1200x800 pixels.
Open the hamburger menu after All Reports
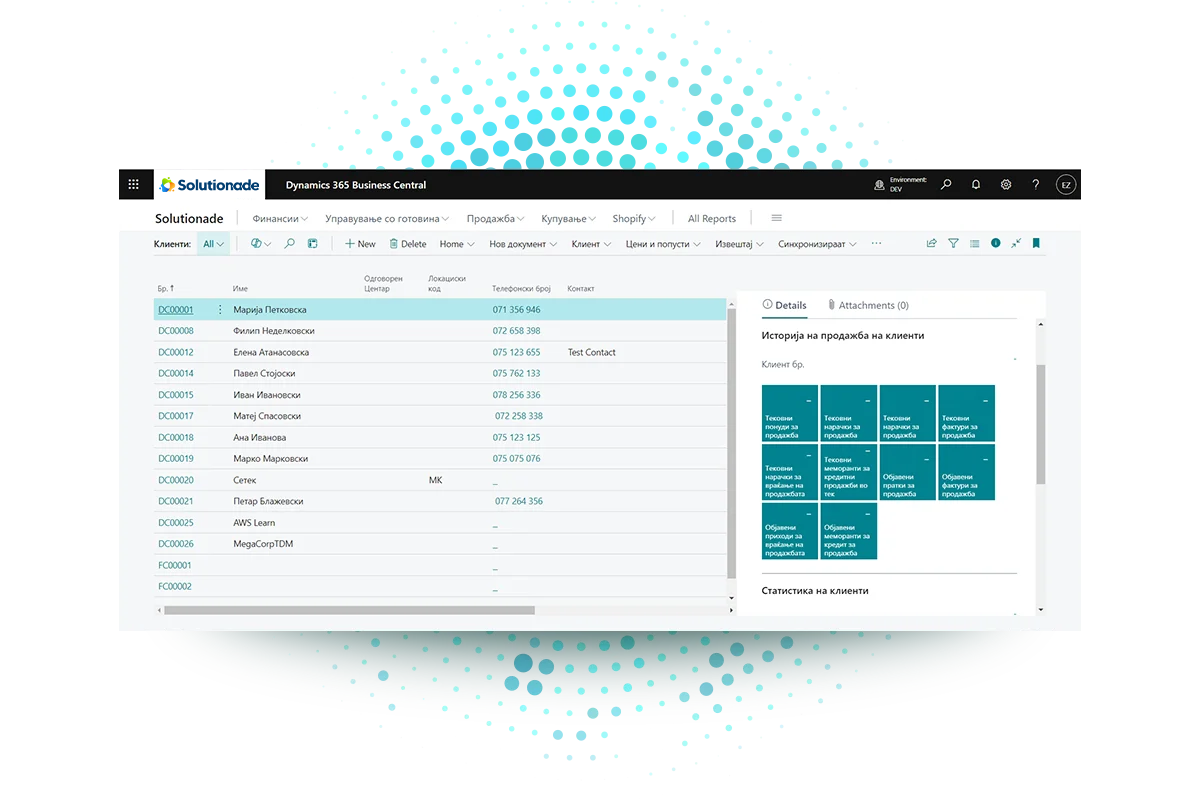click(776, 218)
